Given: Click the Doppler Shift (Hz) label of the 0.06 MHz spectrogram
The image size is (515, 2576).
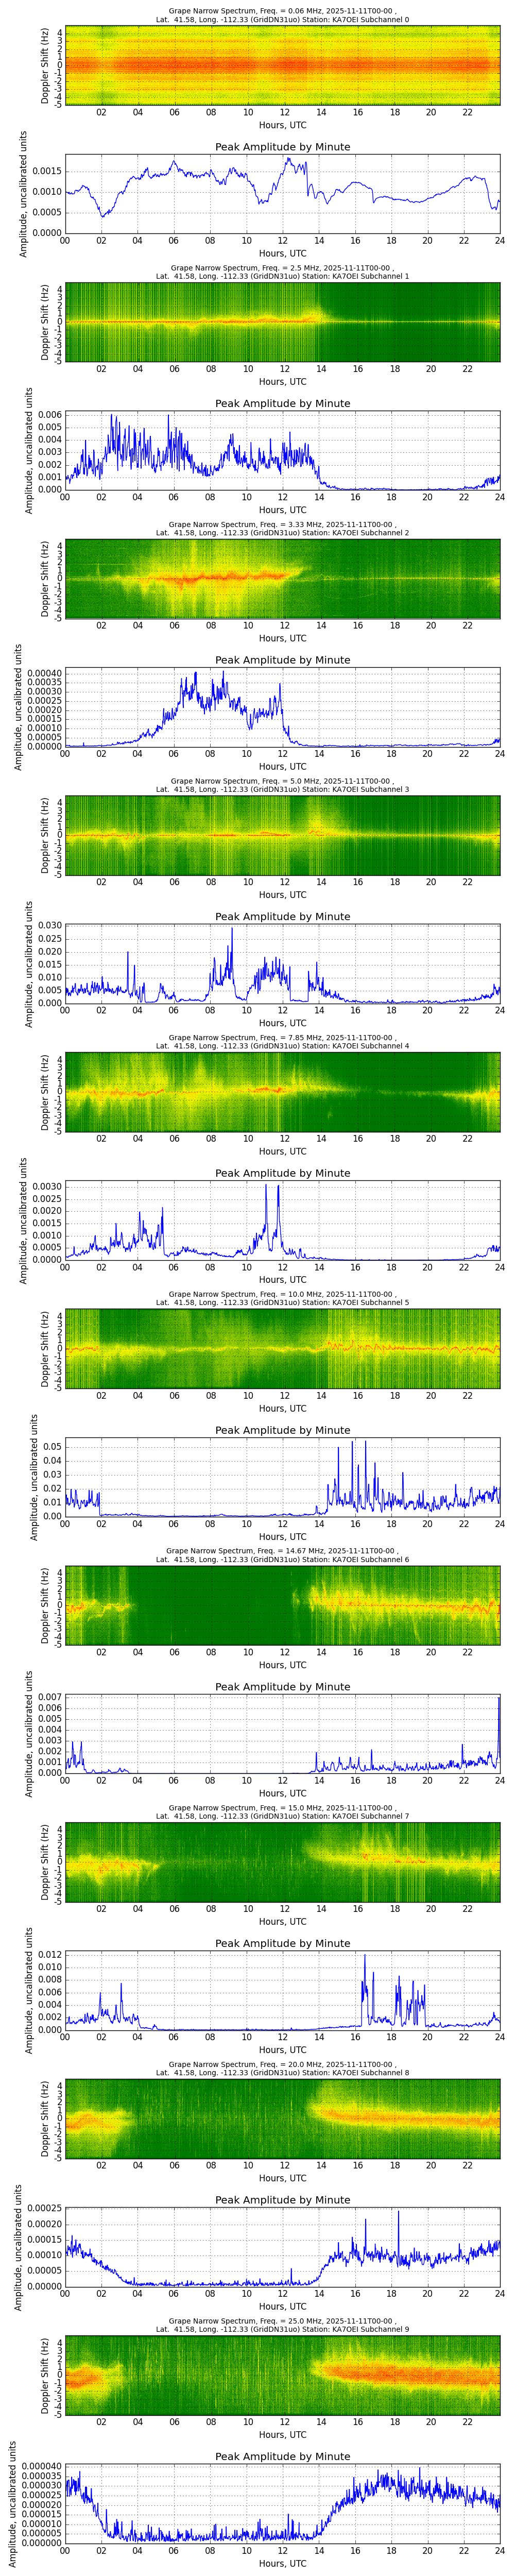Looking at the screenshot, I should click(x=46, y=66).
